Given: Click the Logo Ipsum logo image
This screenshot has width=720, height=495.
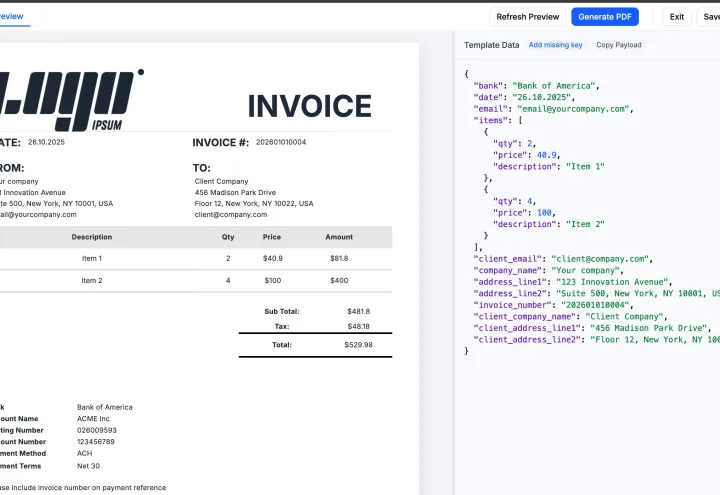Looking at the screenshot, I should point(71,100).
